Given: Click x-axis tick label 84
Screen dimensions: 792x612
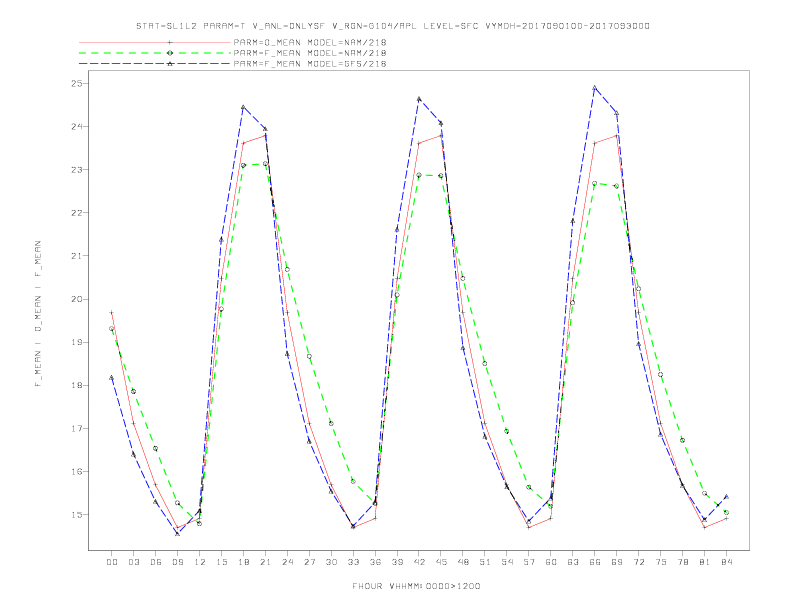Looking at the screenshot, I should (726, 562).
